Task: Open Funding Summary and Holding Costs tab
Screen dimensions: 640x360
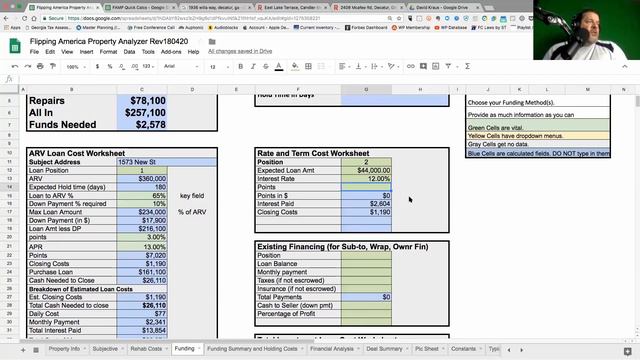Action: pyautogui.click(x=252, y=349)
